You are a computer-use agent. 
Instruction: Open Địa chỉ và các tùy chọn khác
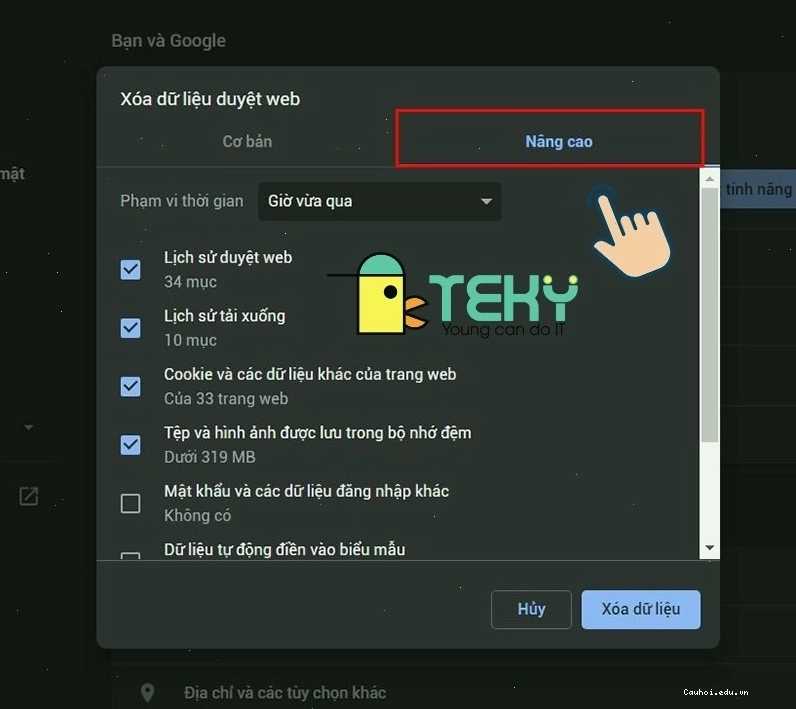285,692
